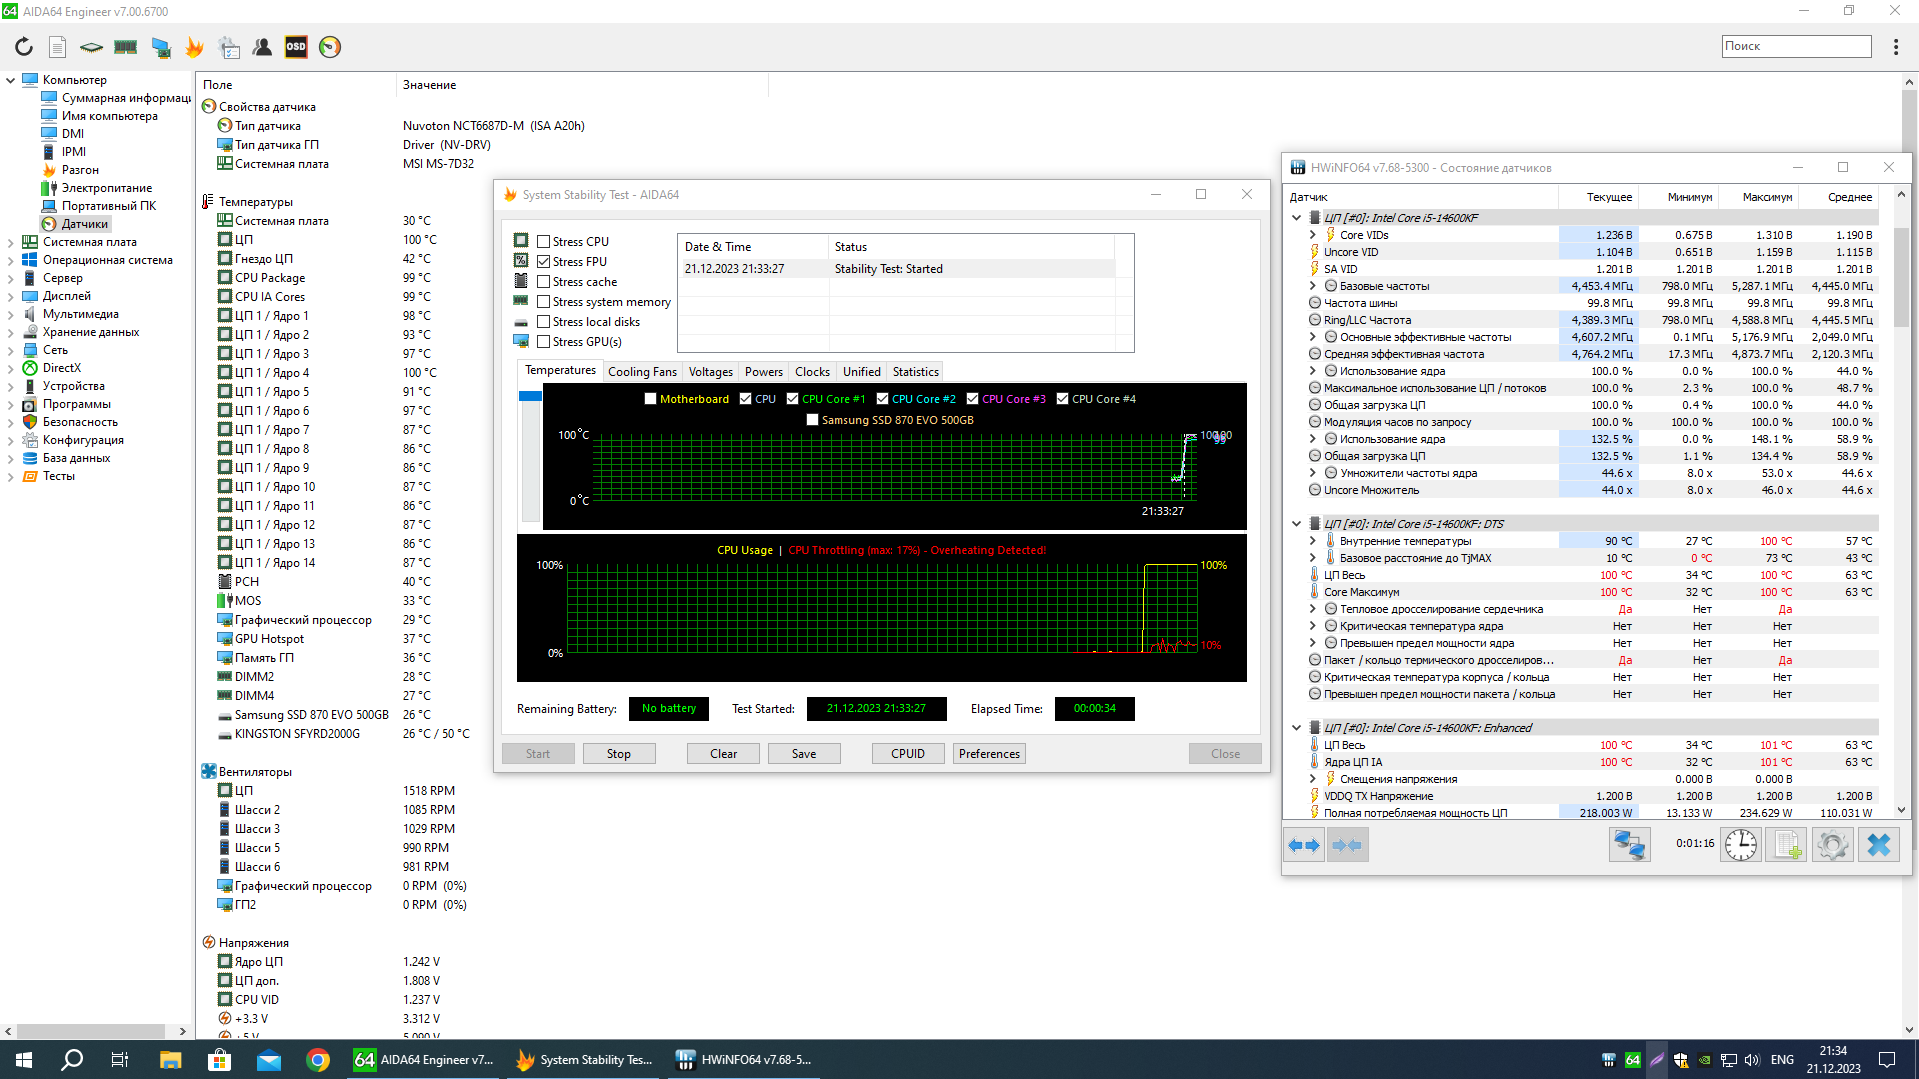Screen dimensions: 1919x1079
Task: Open Task View on the taskbar
Action: tap(120, 1060)
